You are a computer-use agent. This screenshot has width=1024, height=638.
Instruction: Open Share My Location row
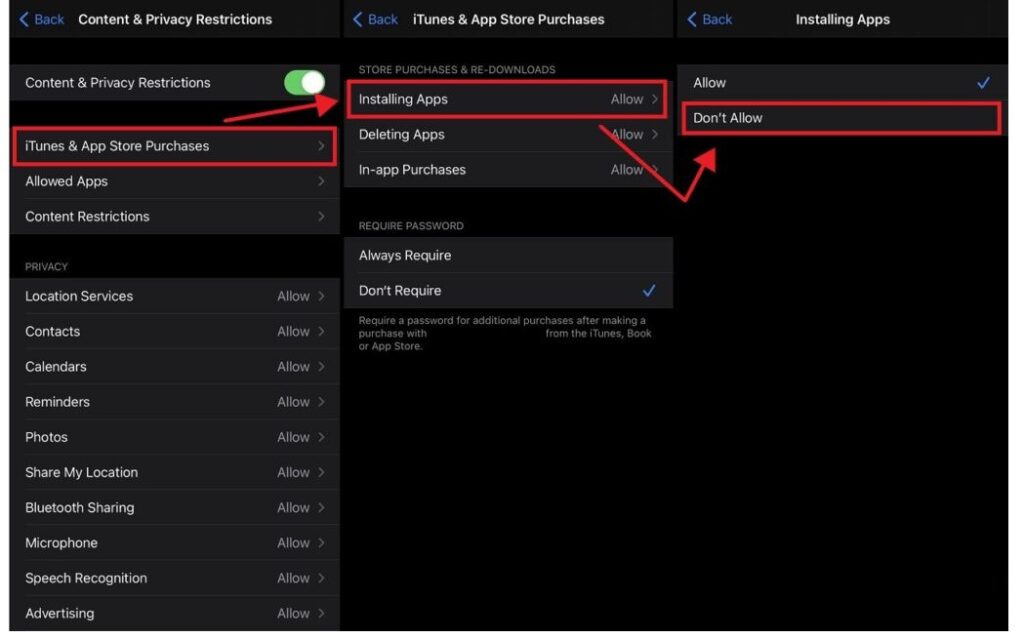coord(174,473)
